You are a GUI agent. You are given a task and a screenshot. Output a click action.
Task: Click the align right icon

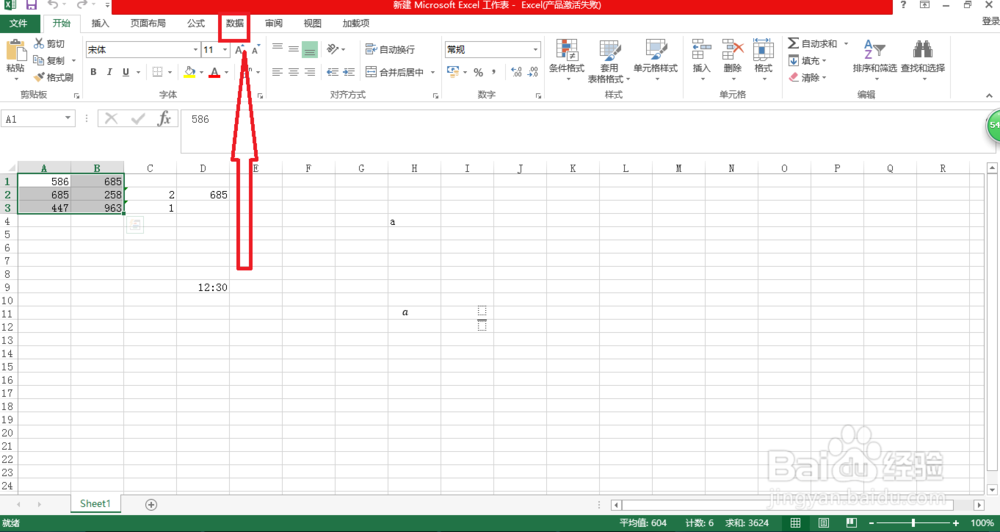tap(310, 72)
